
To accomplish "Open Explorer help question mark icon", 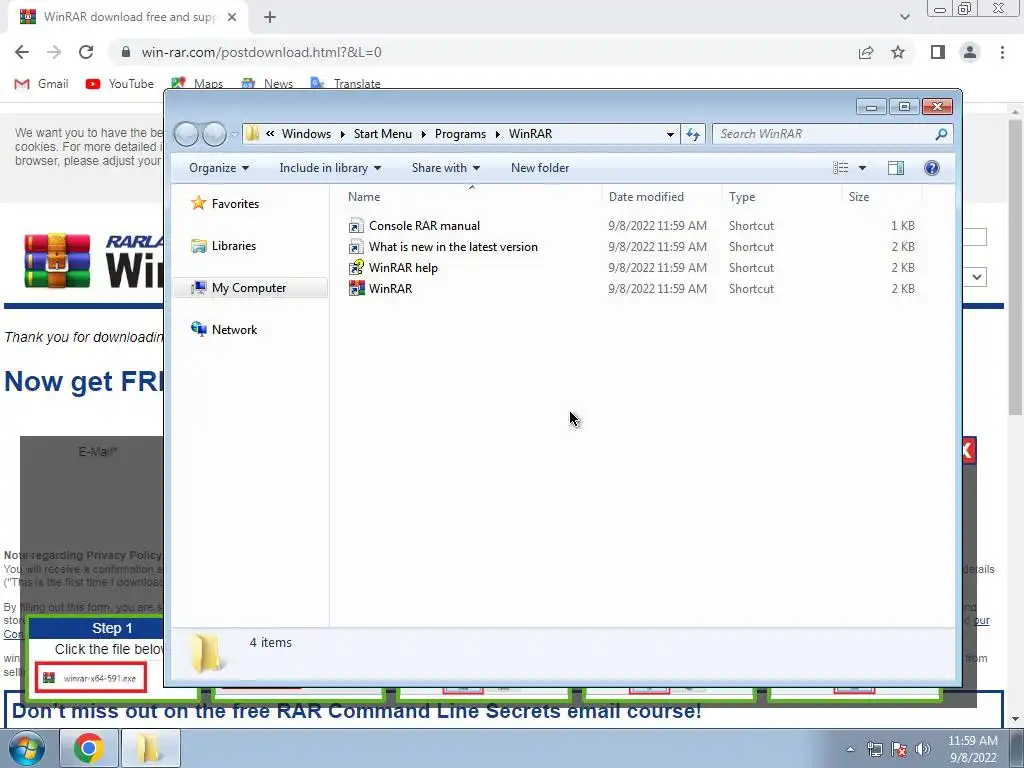I will pos(932,168).
